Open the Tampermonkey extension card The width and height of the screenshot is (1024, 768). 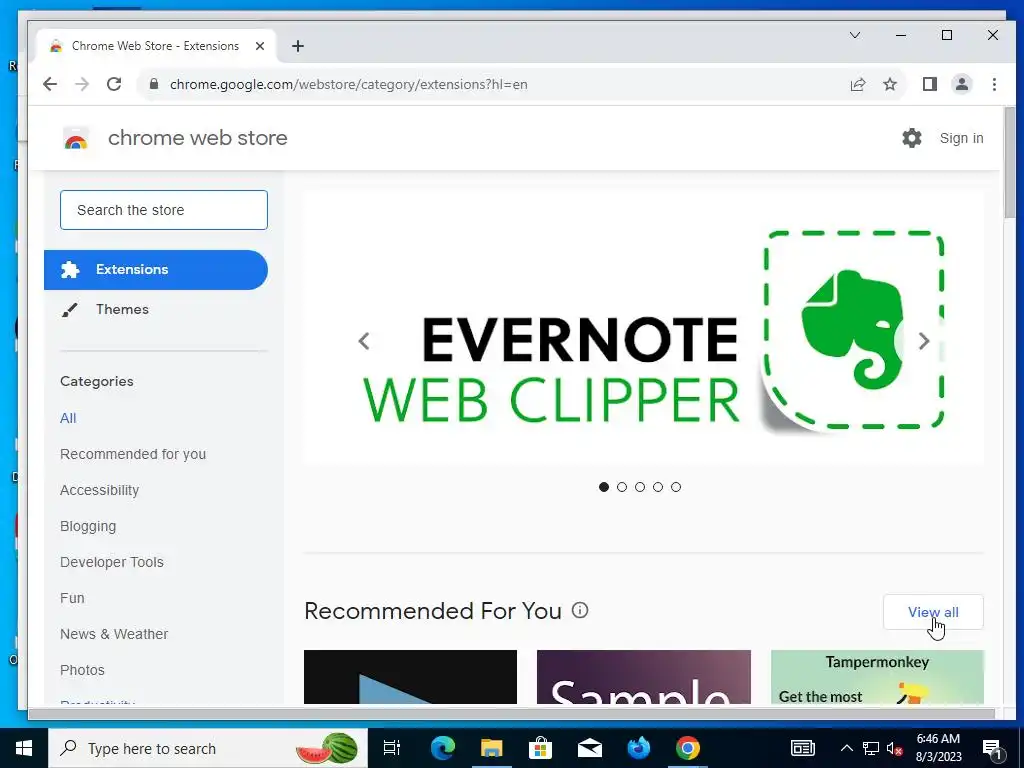(877, 677)
